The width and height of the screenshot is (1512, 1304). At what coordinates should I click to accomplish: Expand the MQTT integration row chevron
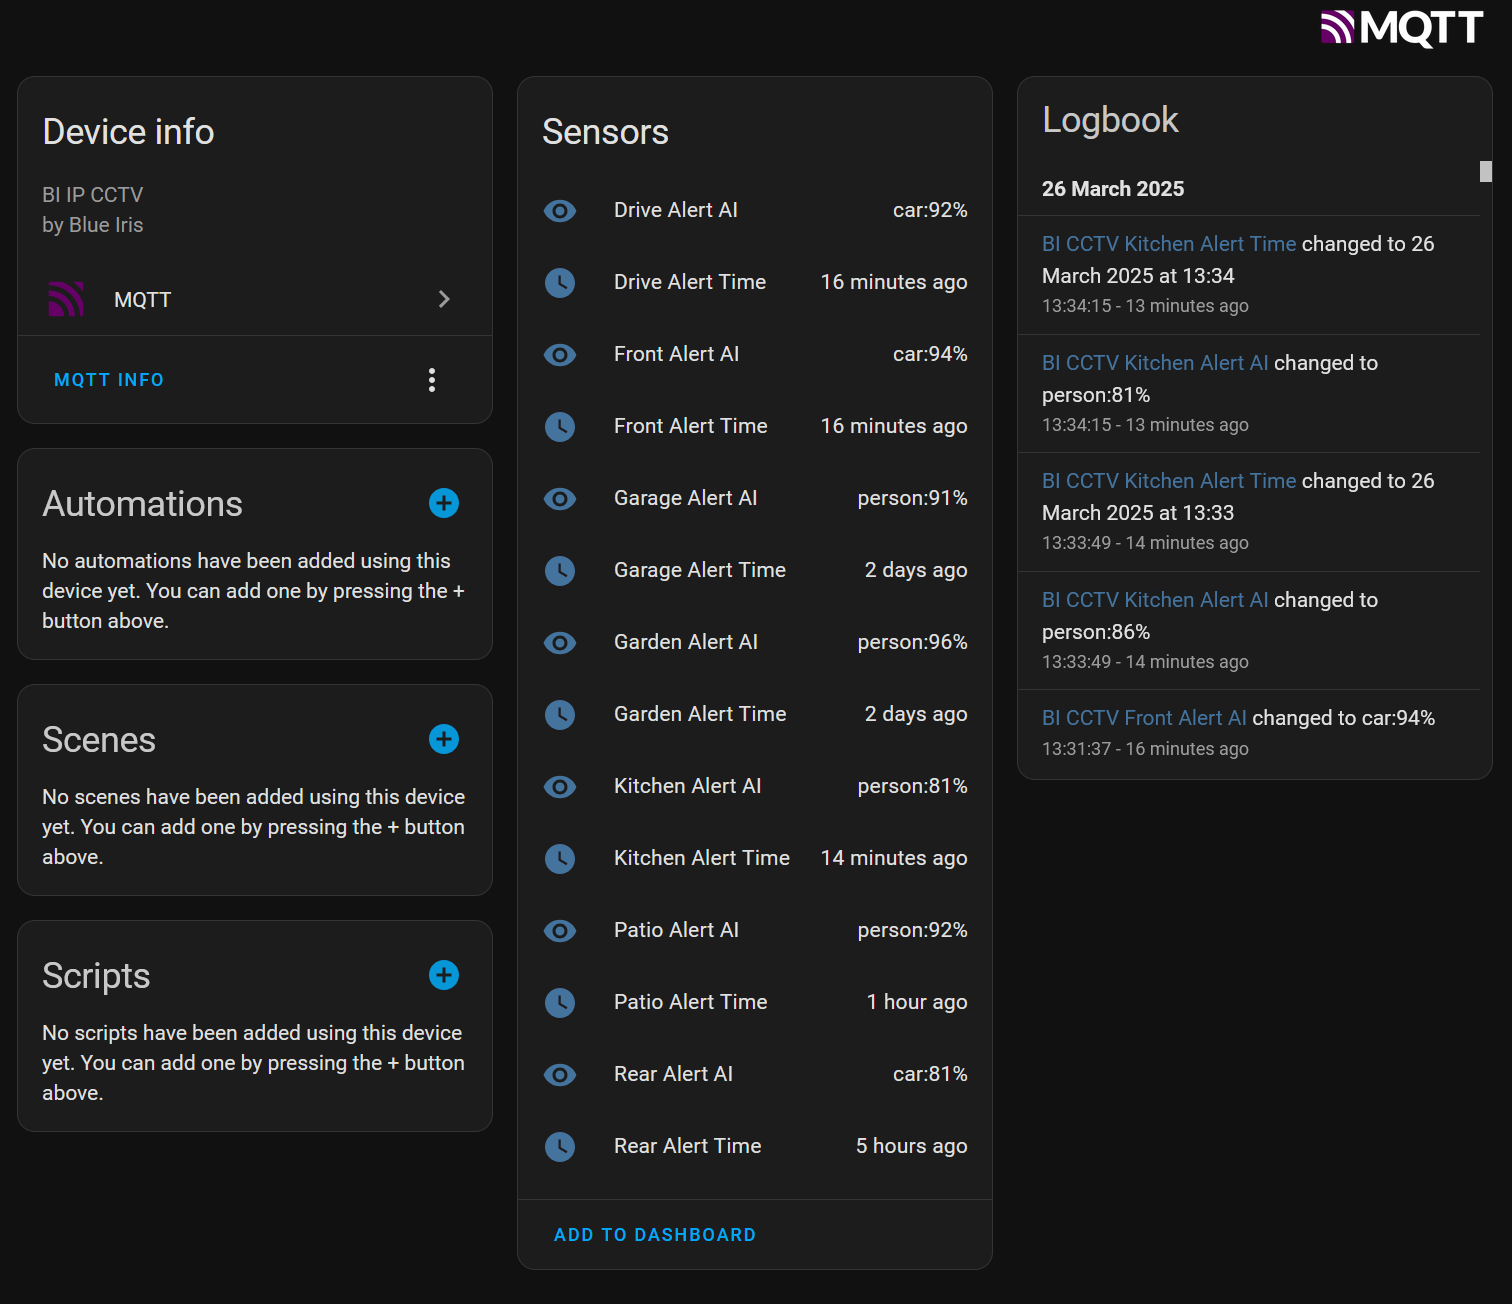click(443, 299)
